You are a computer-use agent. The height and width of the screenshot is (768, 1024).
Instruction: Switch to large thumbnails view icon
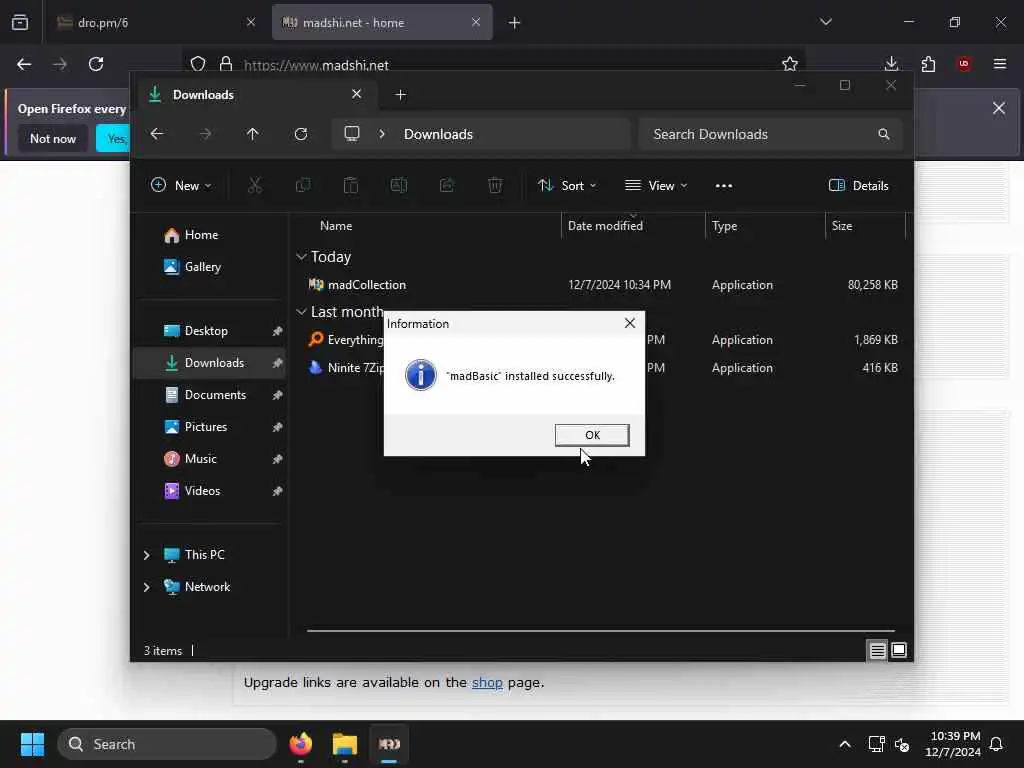point(899,650)
